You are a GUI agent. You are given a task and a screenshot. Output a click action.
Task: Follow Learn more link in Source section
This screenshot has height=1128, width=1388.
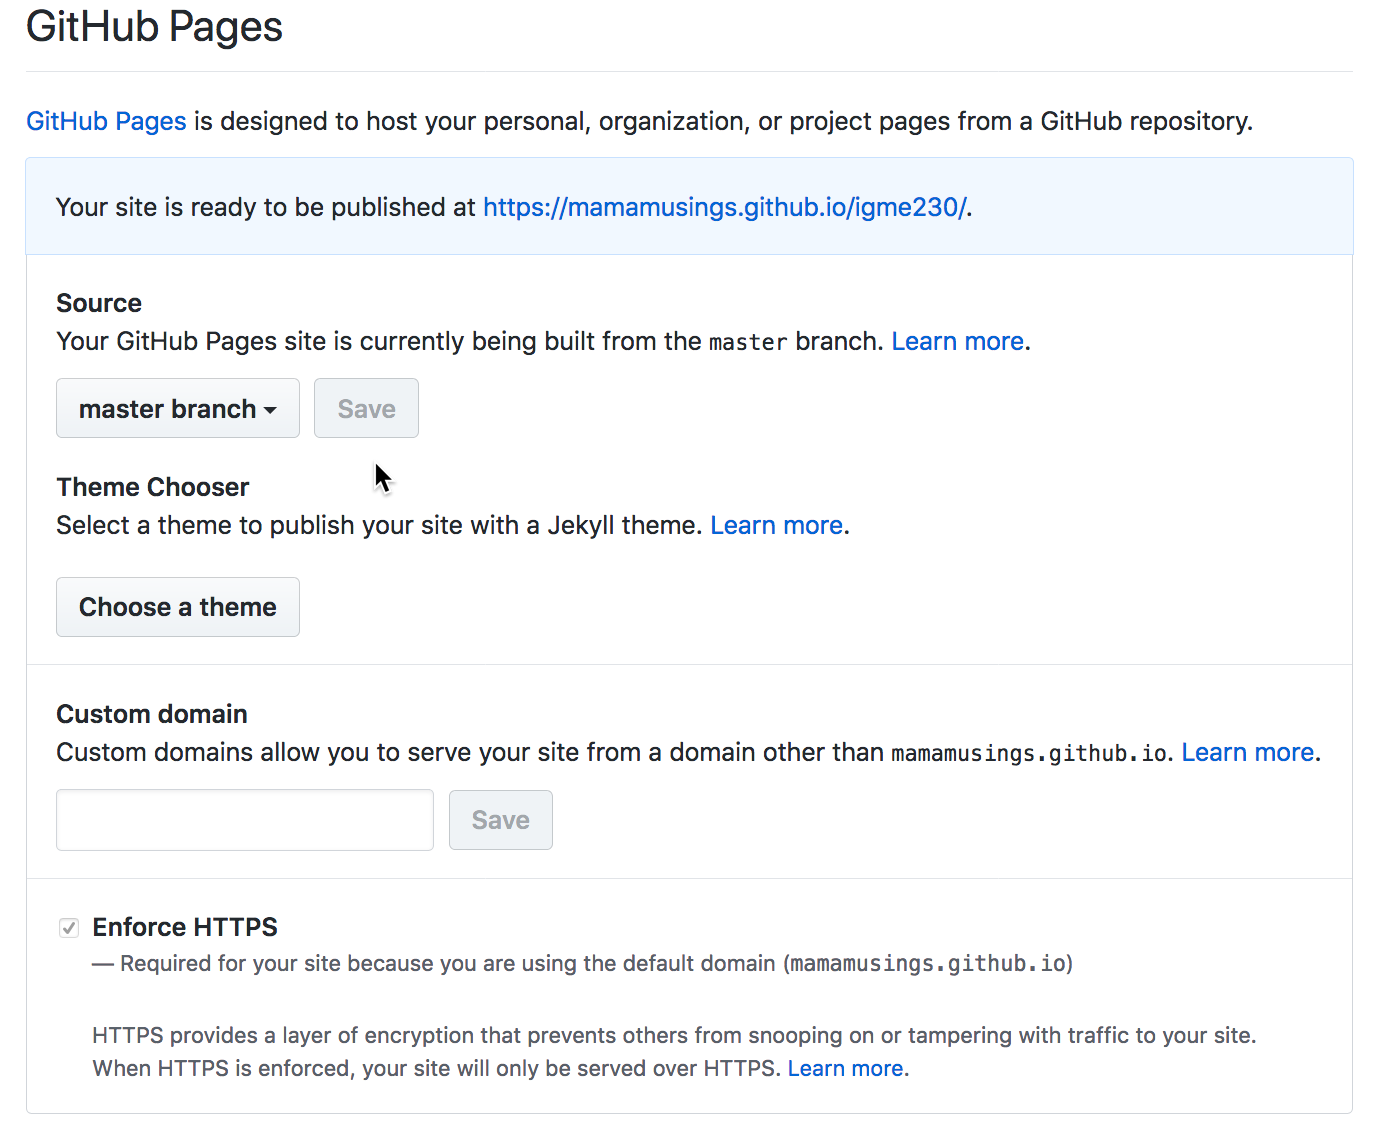pyautogui.click(x=958, y=341)
